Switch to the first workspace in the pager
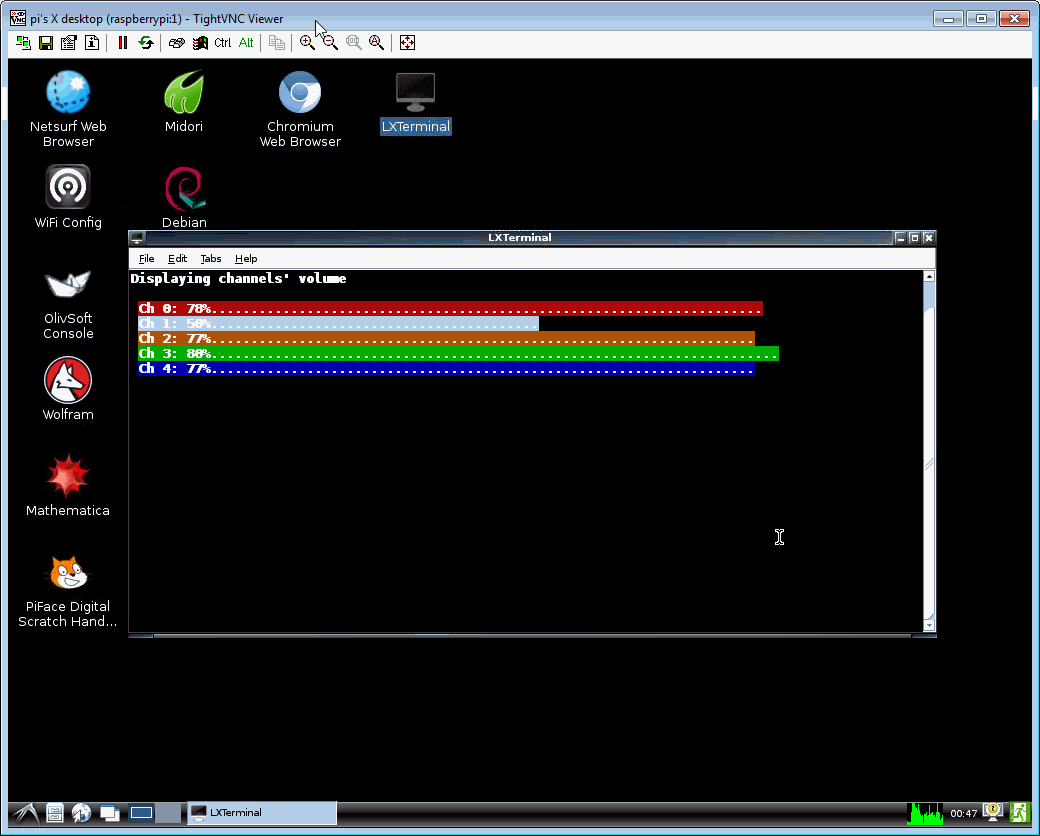Screen dimensions: 1040x836 (x=141, y=813)
